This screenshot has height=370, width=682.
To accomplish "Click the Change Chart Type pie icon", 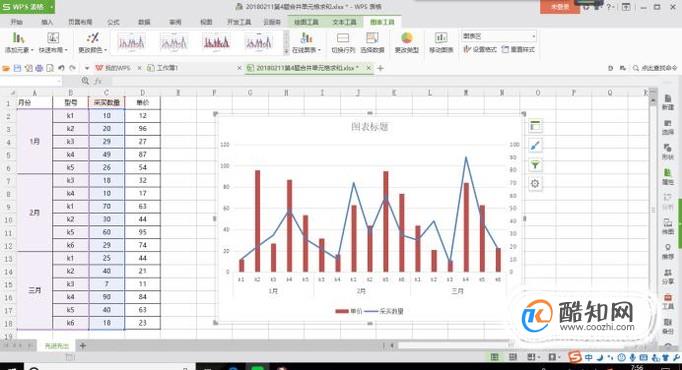I will (407, 43).
